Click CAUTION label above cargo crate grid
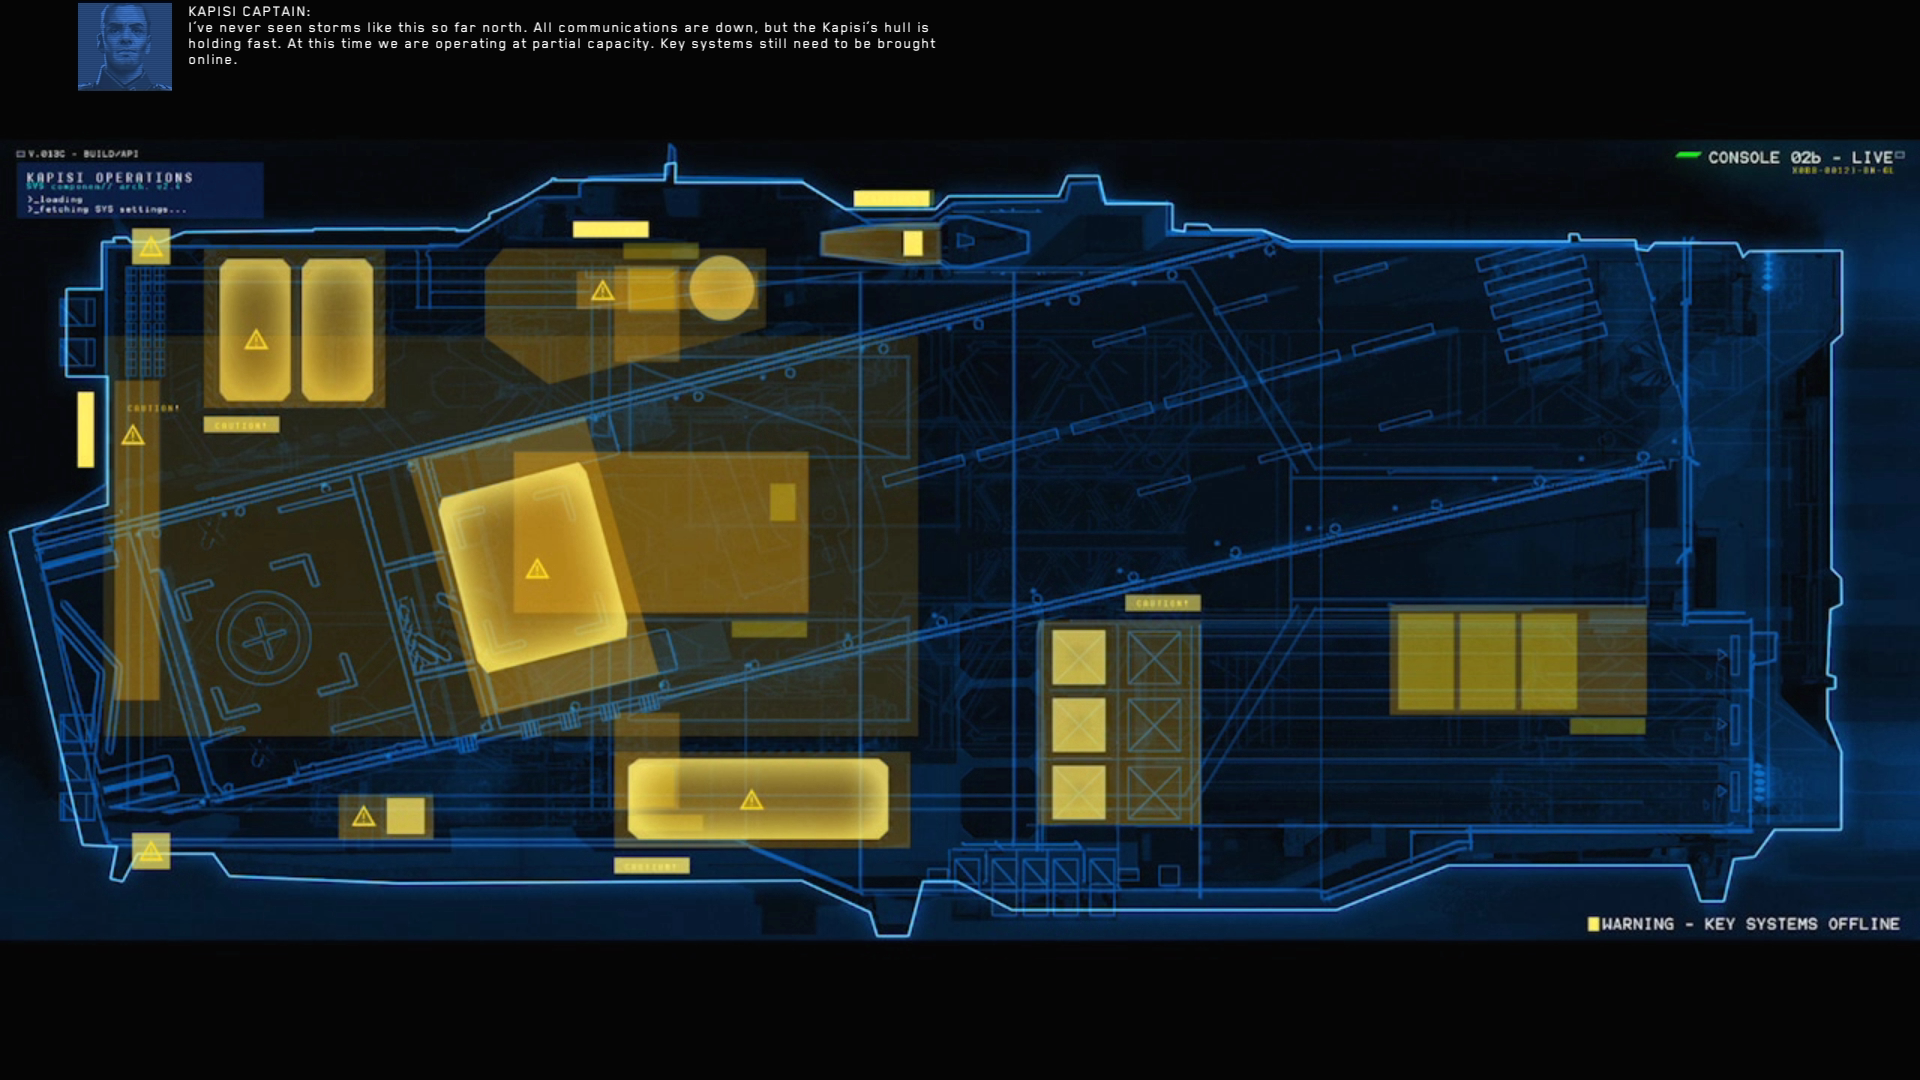This screenshot has height=1080, width=1920. tap(1162, 603)
